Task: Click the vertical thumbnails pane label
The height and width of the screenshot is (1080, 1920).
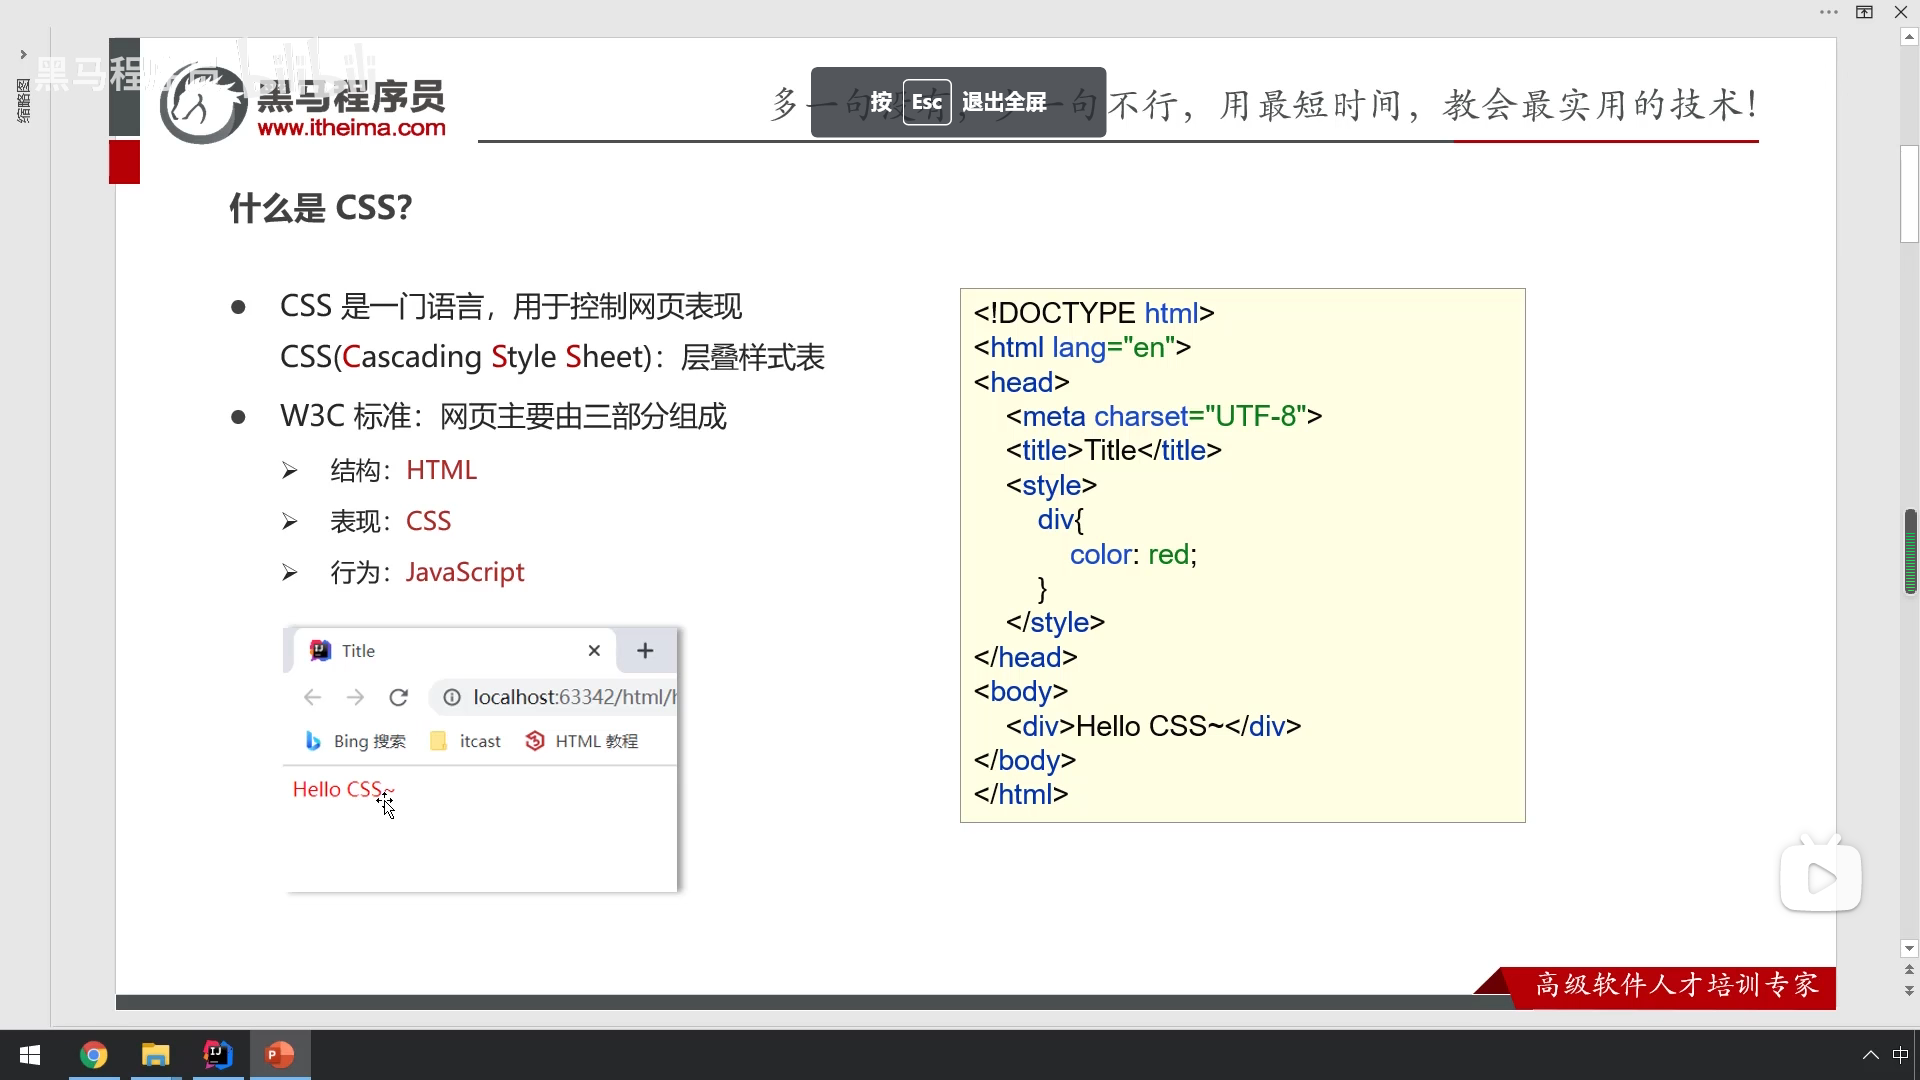Action: point(23,100)
